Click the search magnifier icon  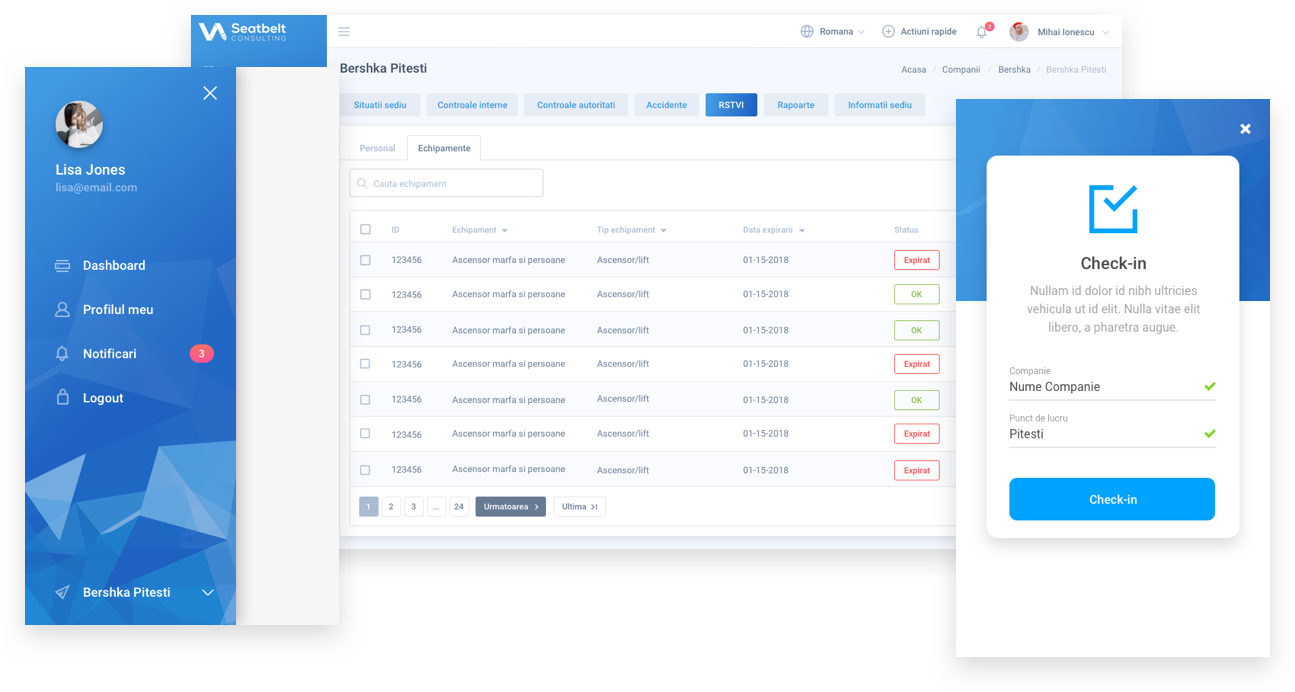362,184
